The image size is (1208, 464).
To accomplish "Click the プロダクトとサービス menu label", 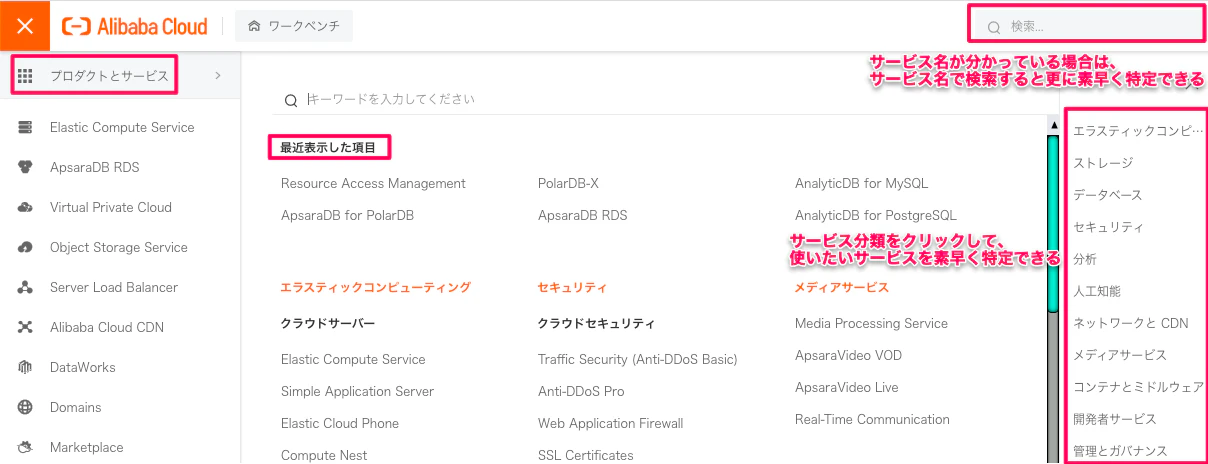I will (109, 75).
